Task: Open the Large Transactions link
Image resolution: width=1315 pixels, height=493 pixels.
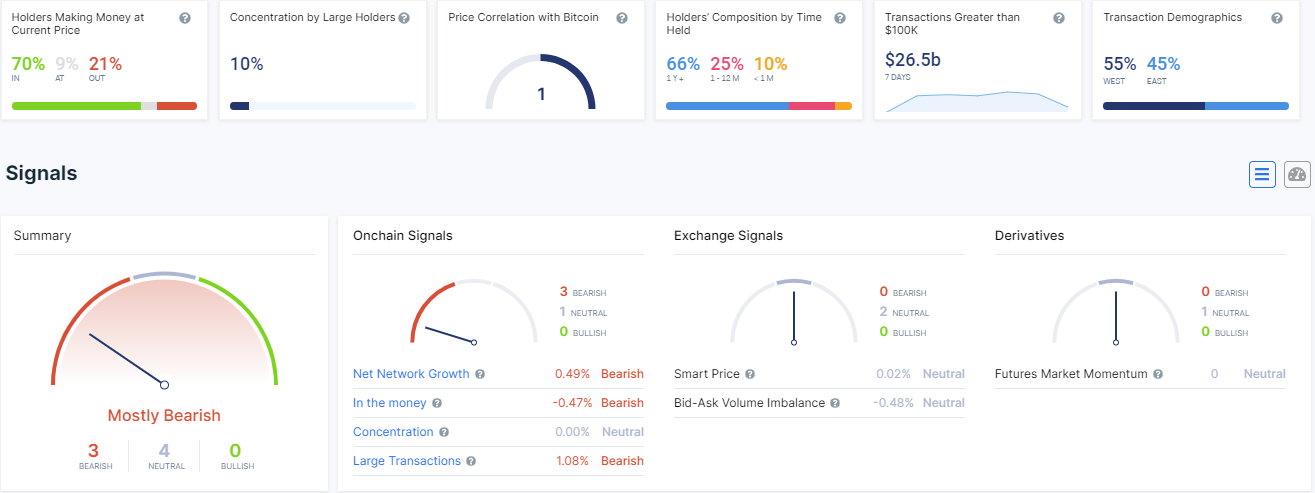Action: tap(407, 461)
